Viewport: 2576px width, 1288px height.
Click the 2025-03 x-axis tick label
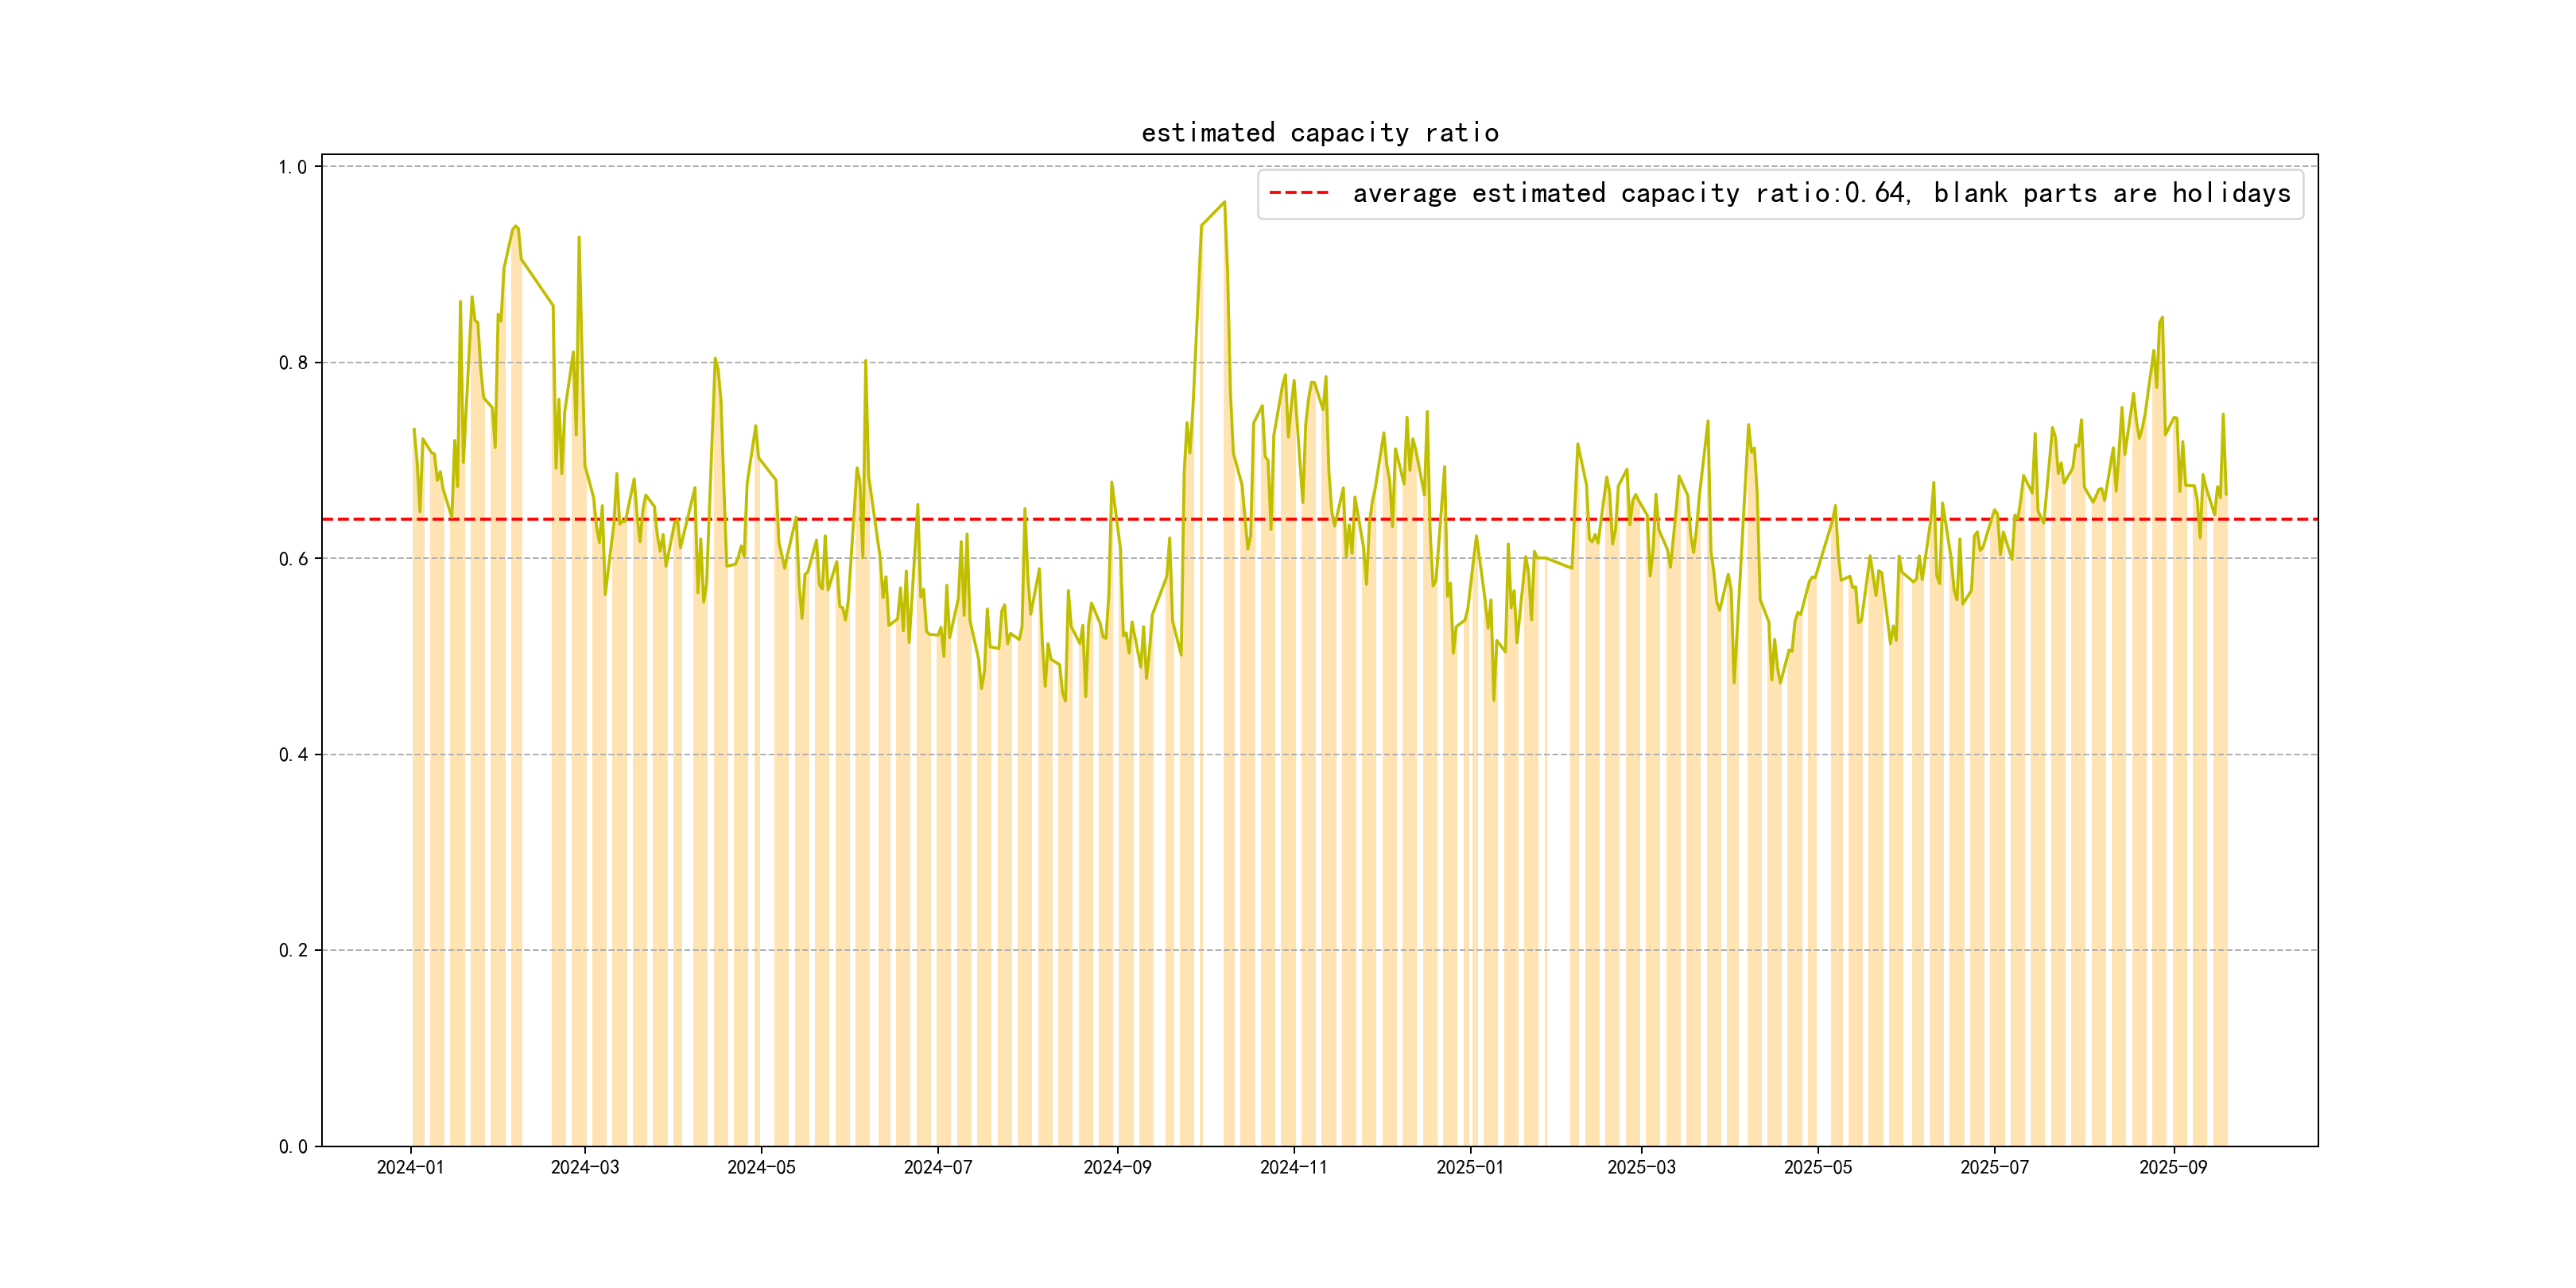click(x=1641, y=1167)
